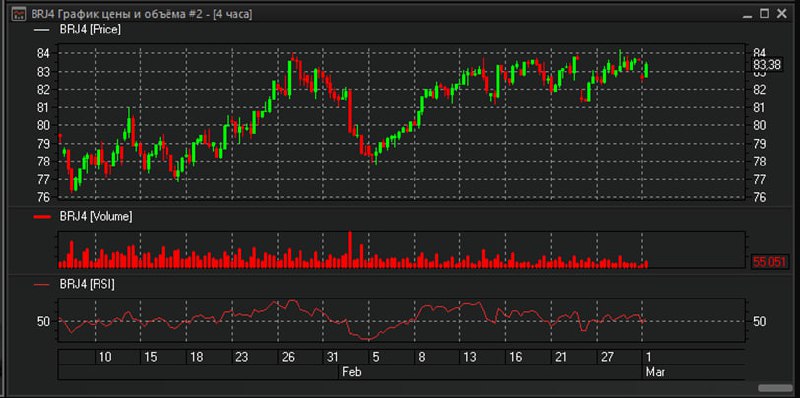Click the Mar month label

[656, 372]
